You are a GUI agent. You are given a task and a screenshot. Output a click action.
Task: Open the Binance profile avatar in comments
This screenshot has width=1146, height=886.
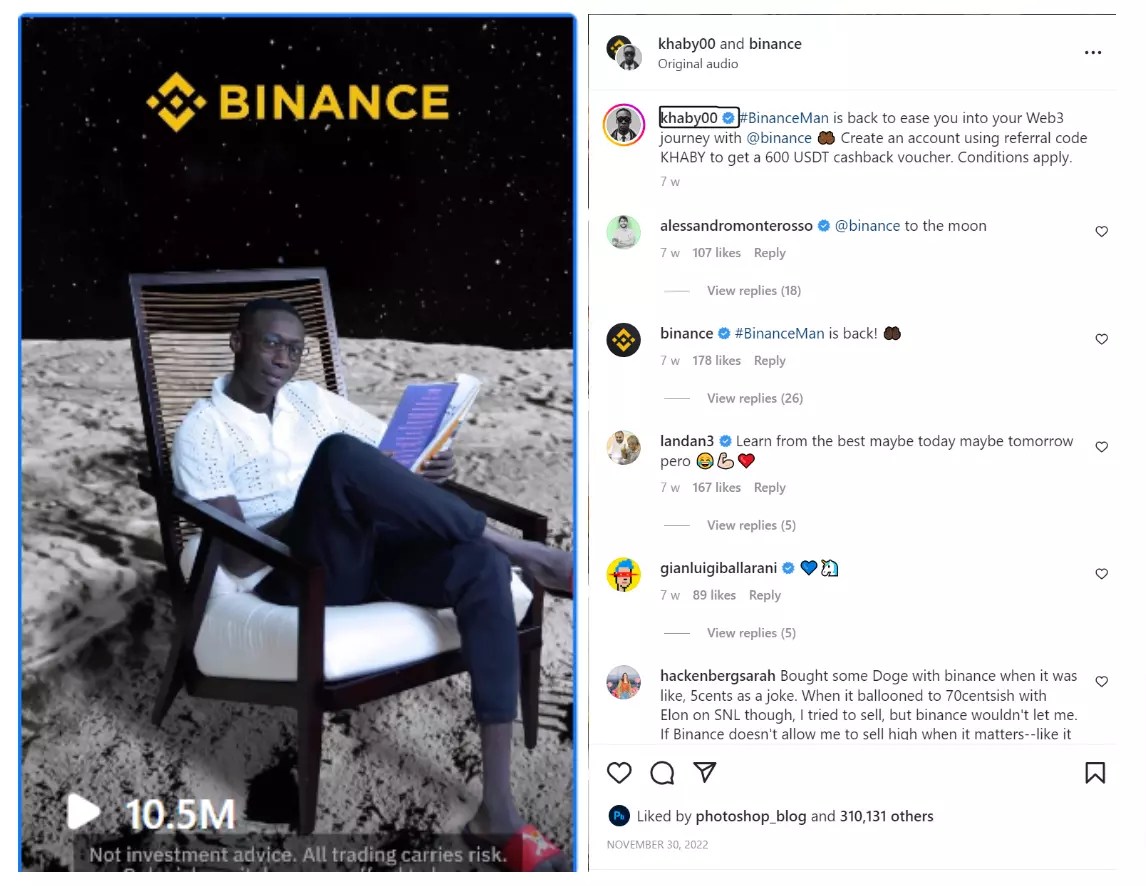(x=623, y=340)
